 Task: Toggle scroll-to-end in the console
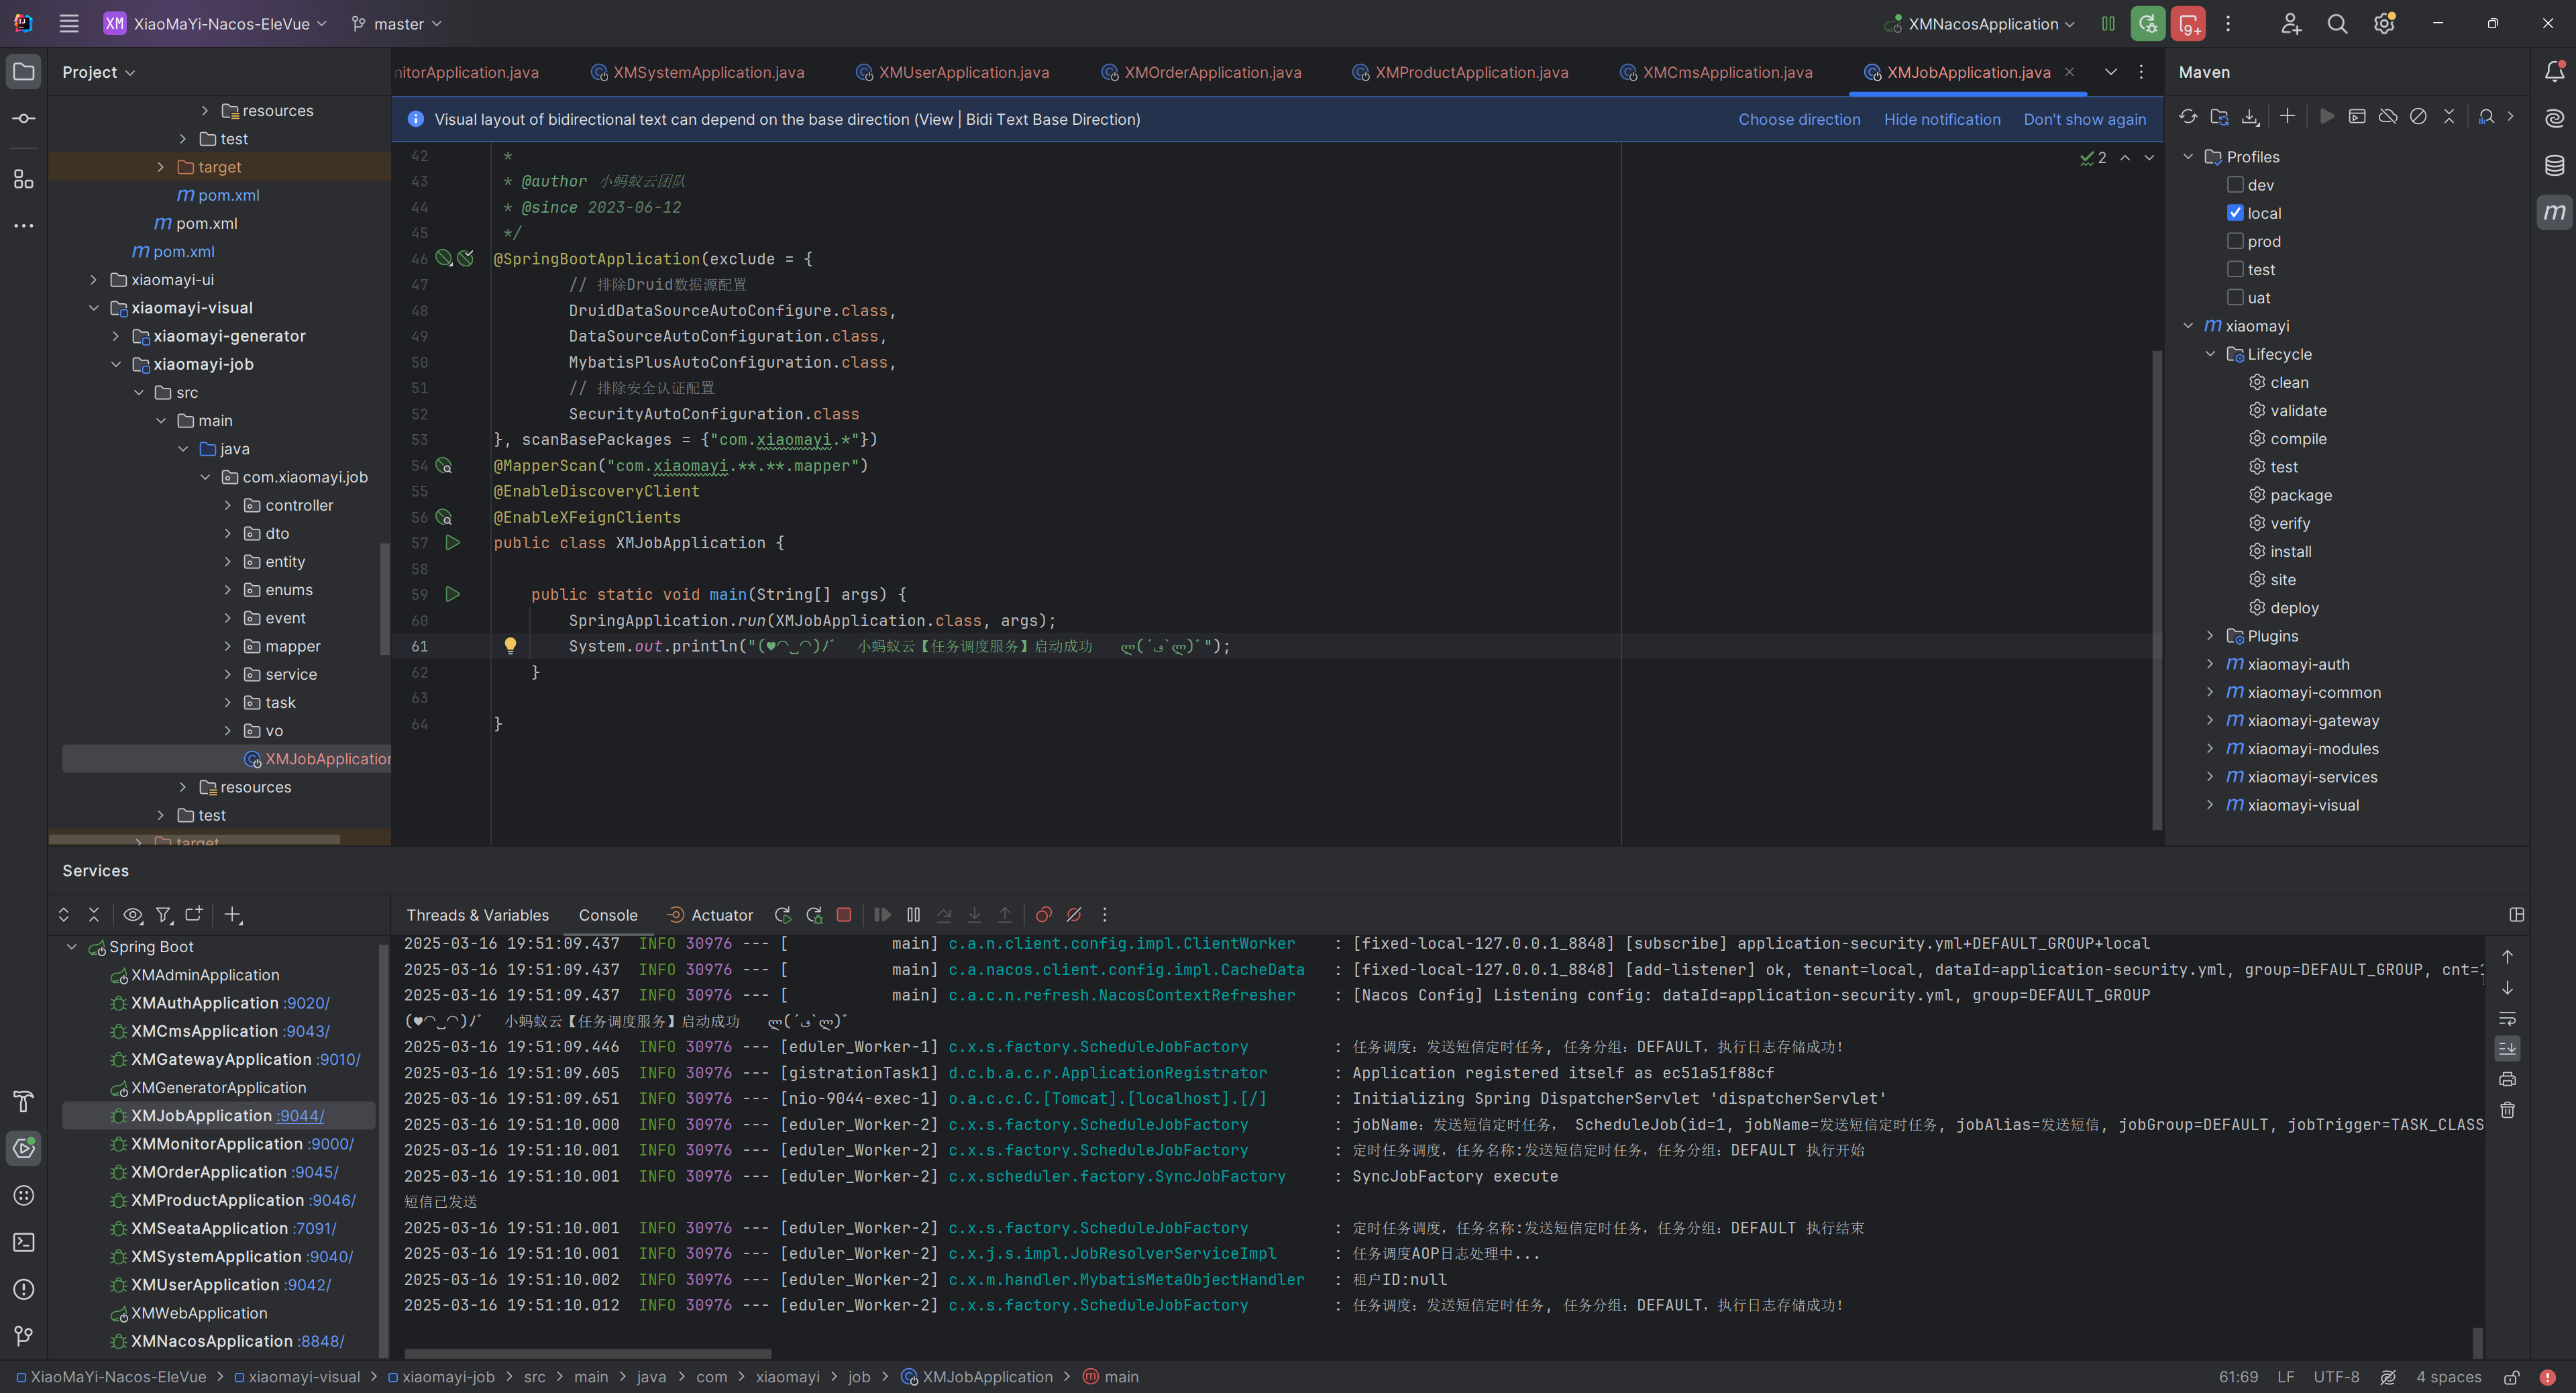pos(2507,1048)
